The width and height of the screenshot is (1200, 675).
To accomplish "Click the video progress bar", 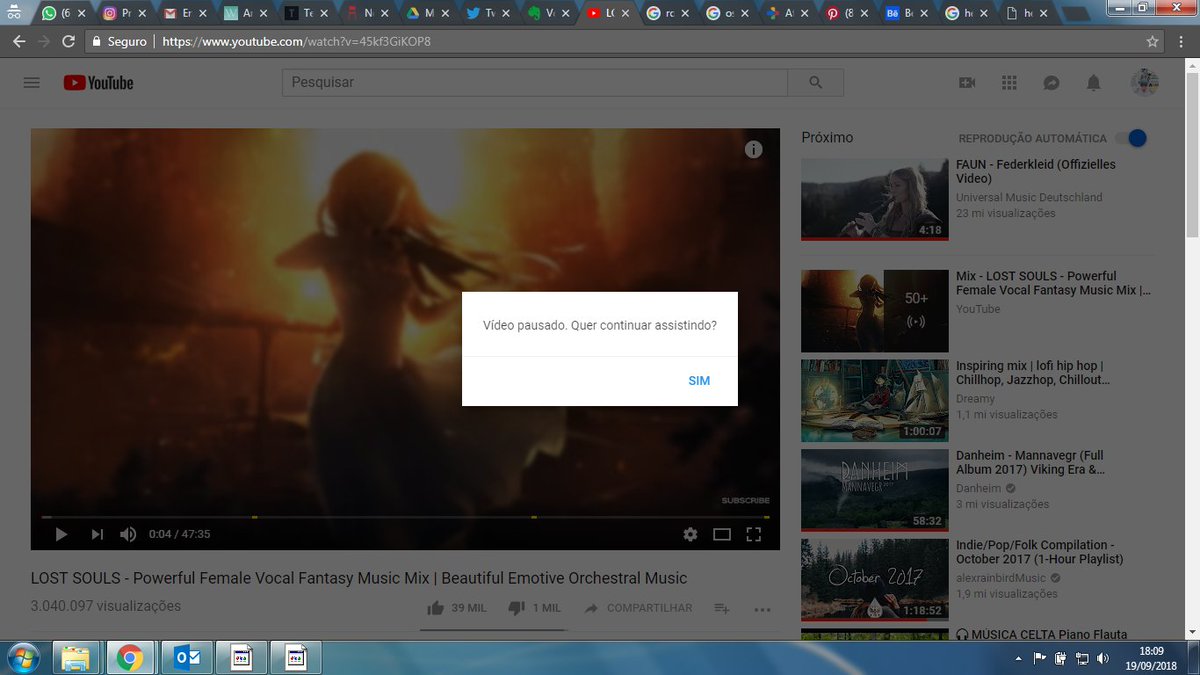I will tap(405, 517).
